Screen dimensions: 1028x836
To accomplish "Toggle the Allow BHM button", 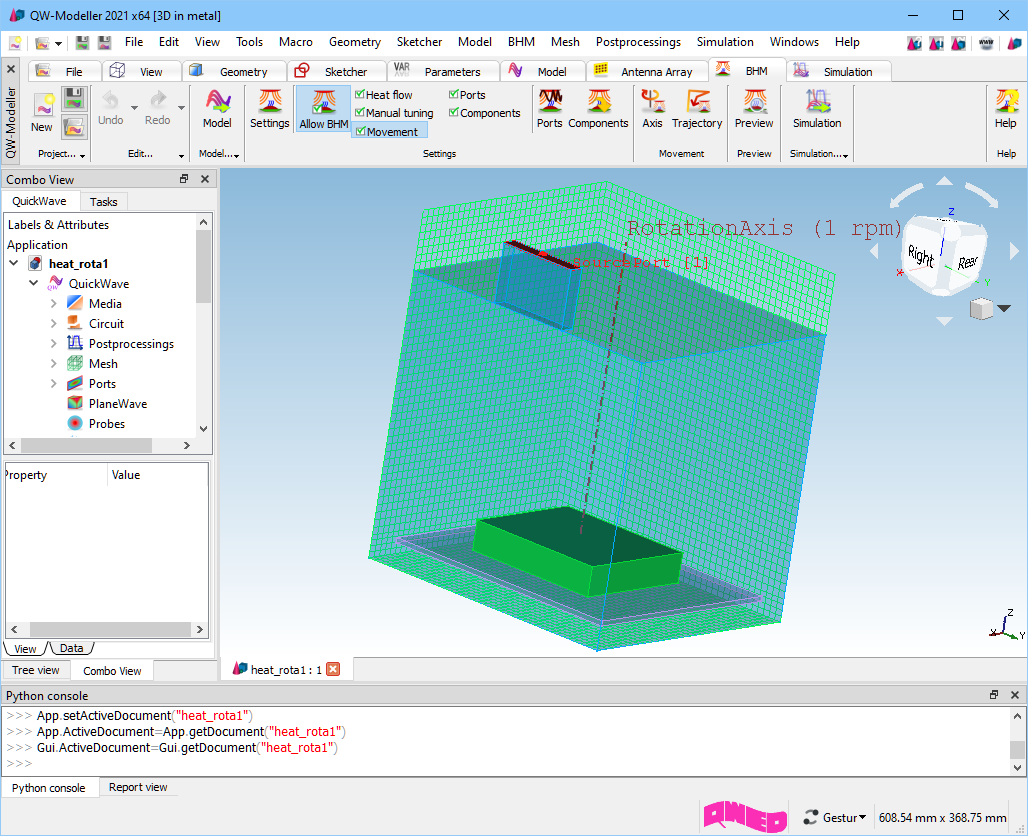I will 323,109.
